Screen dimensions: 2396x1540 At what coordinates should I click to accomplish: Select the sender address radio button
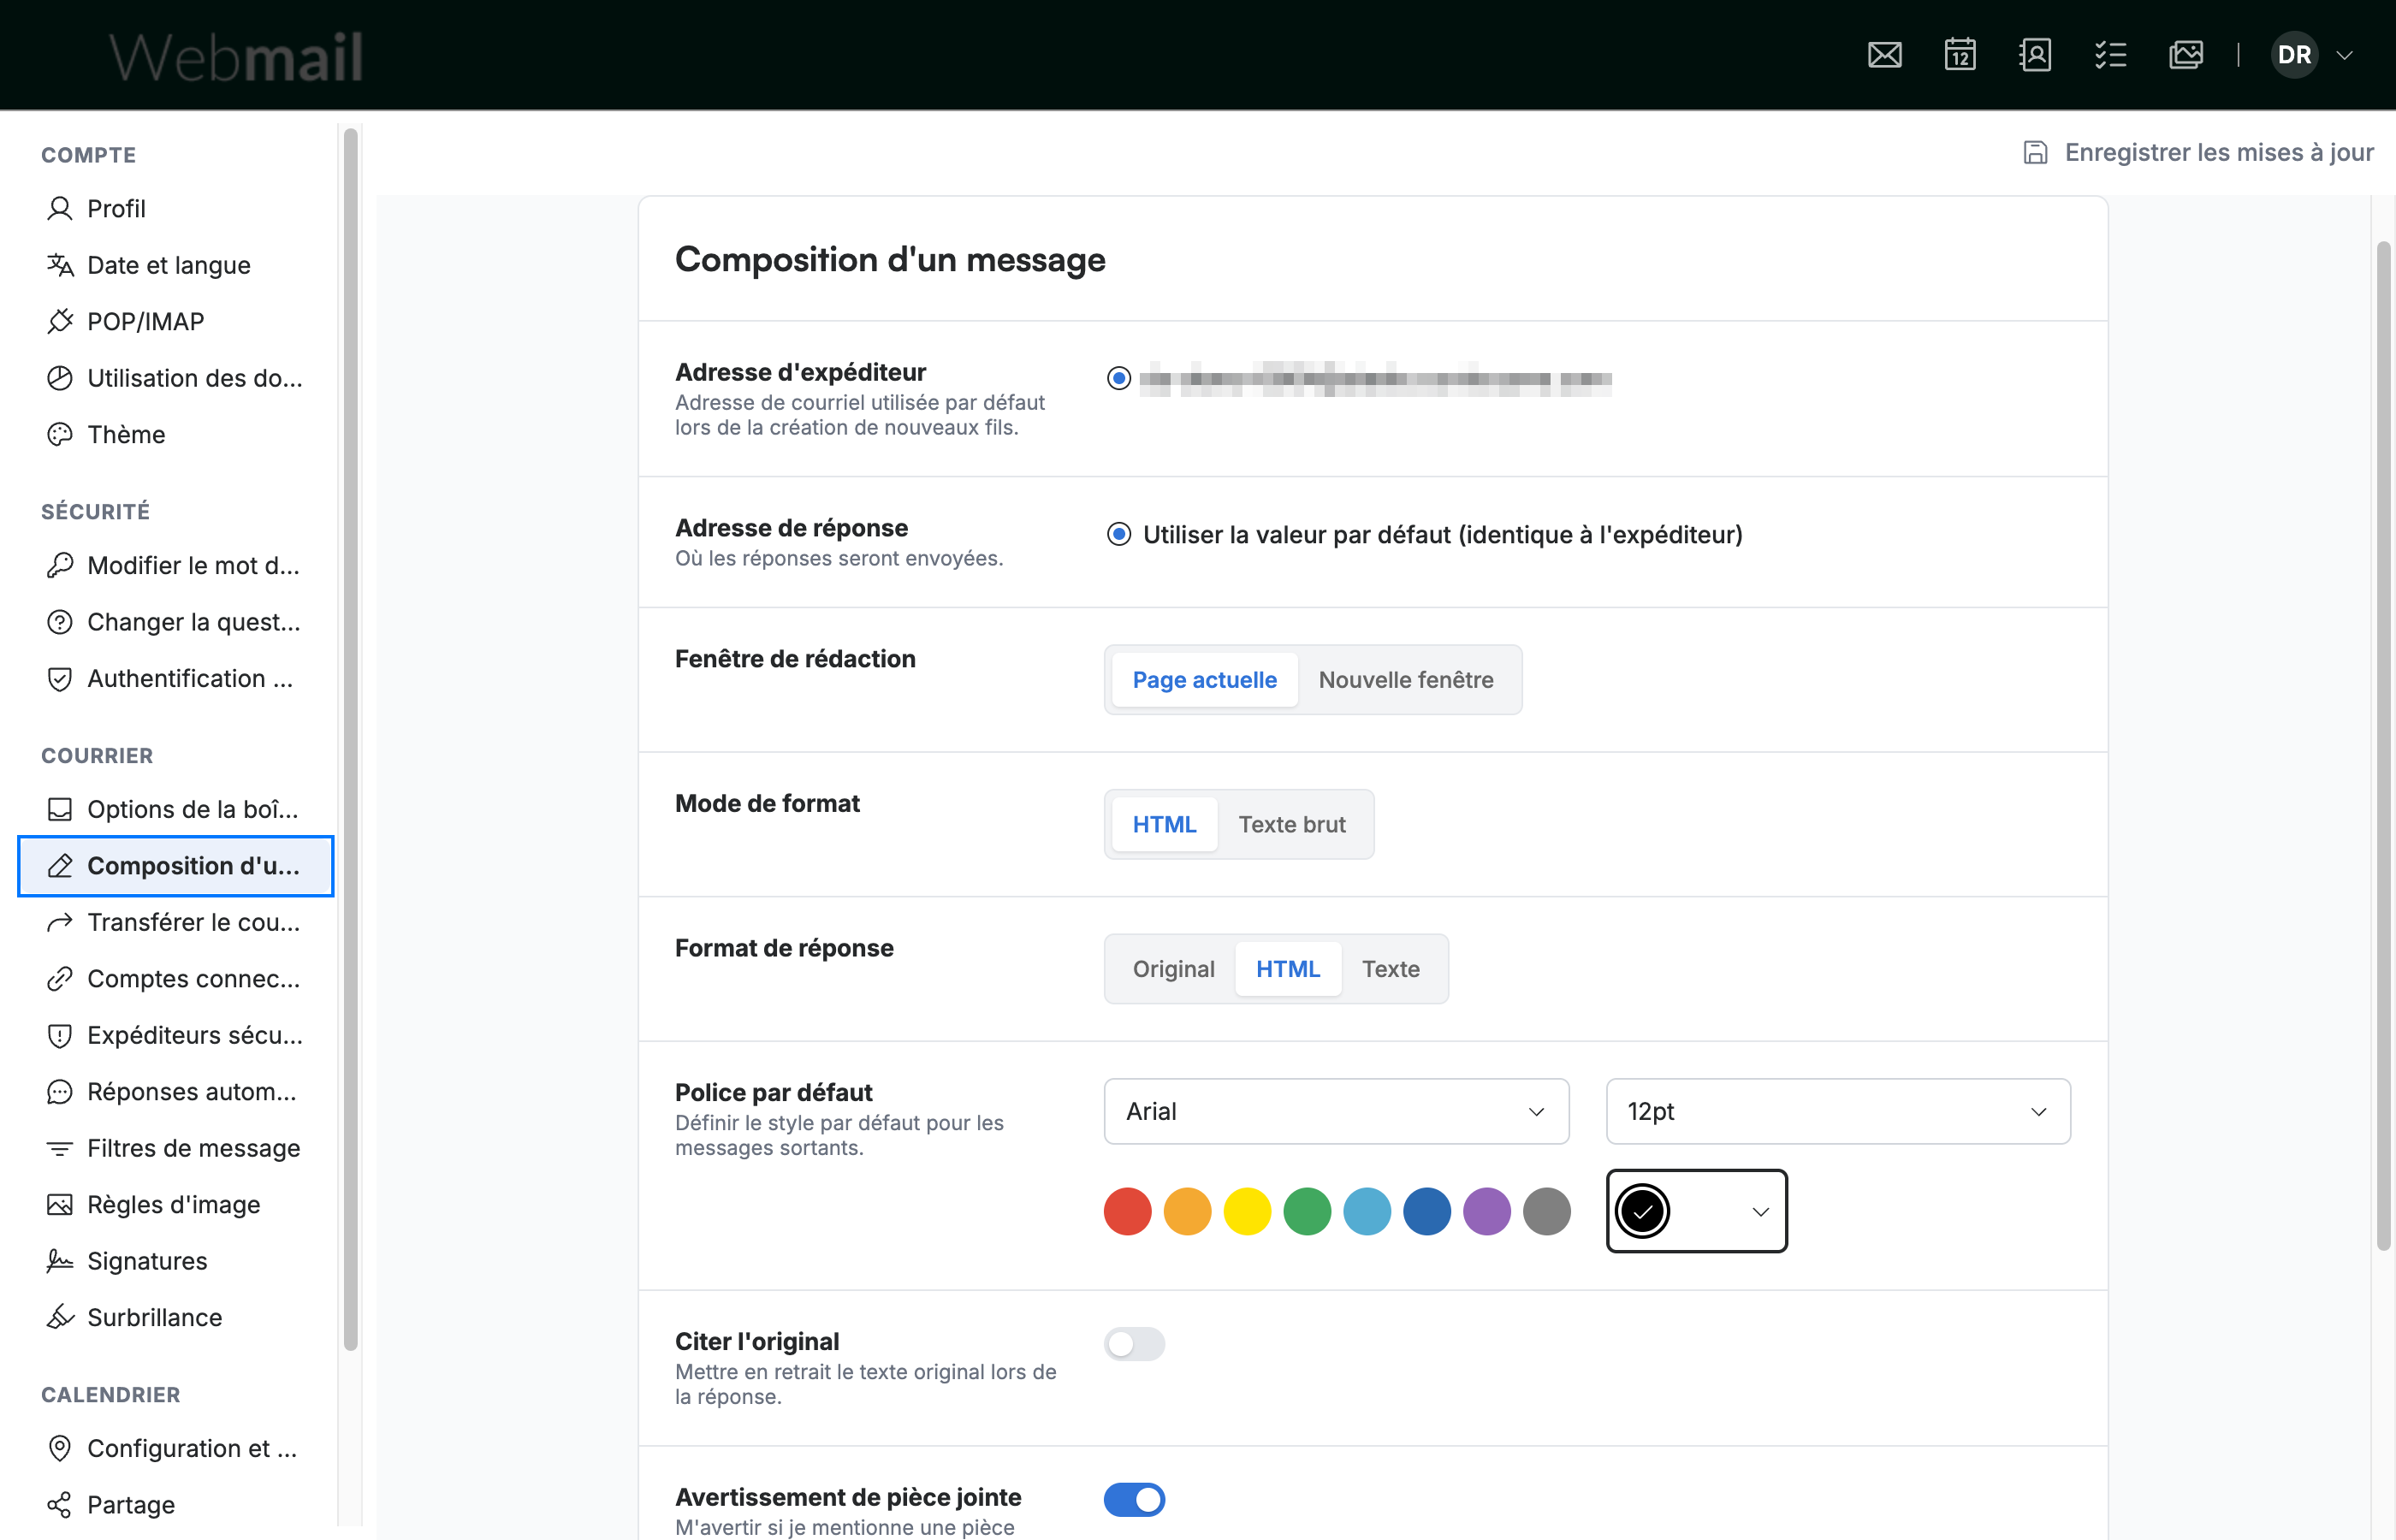coord(1118,378)
